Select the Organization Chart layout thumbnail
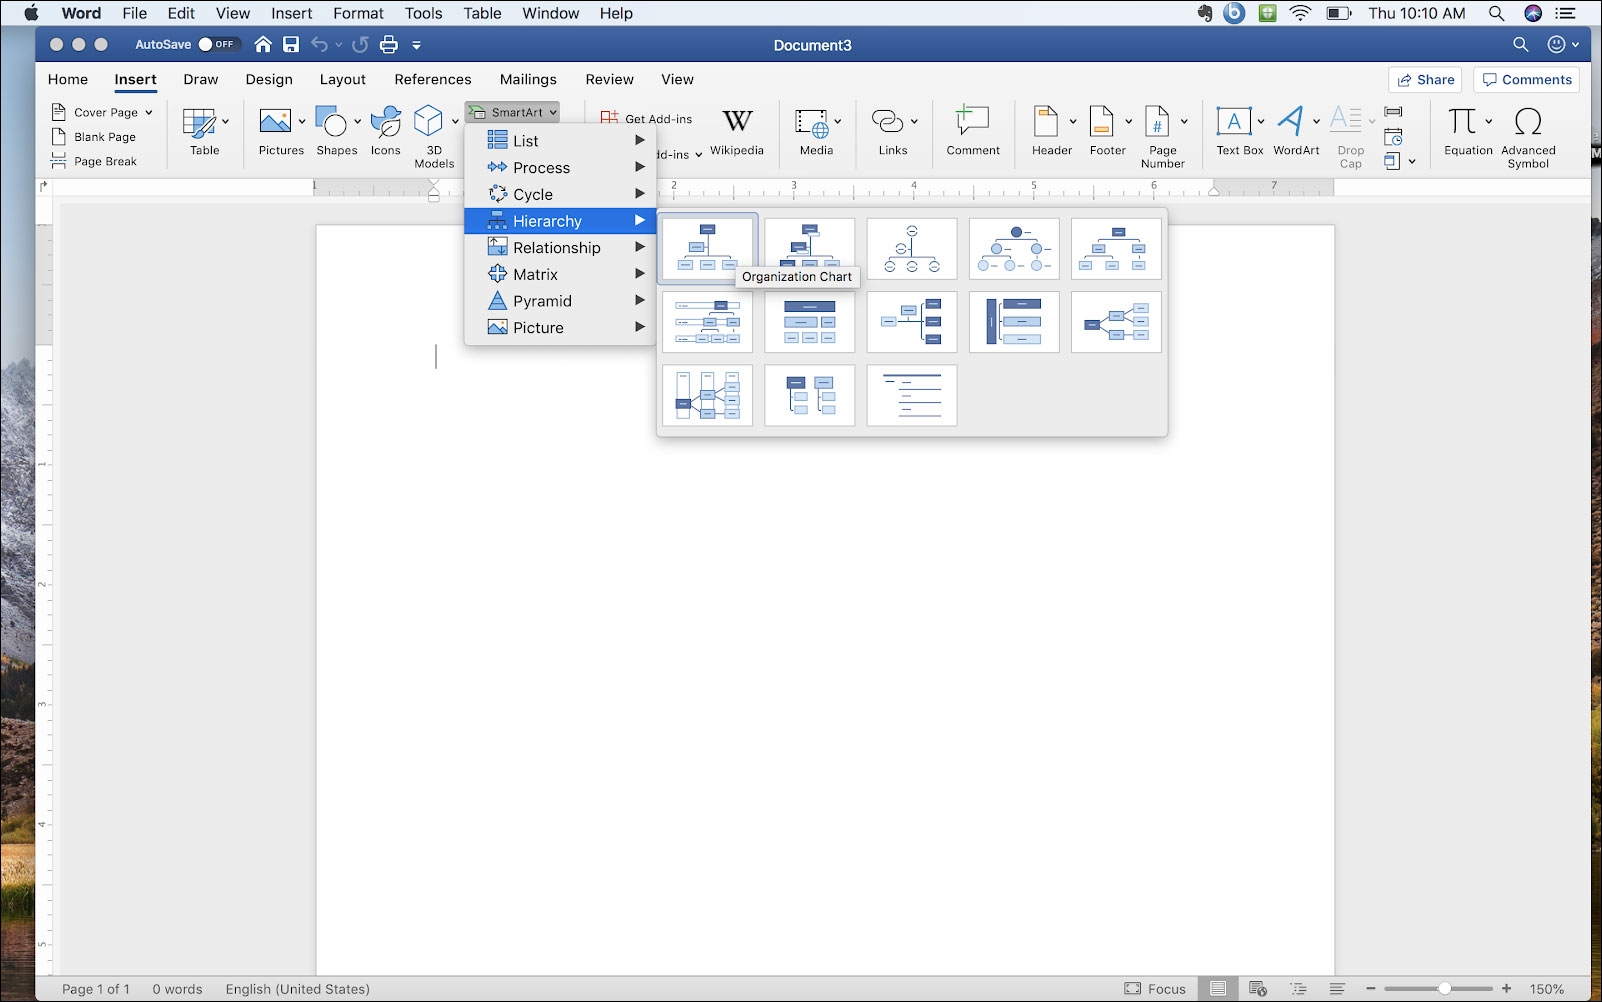Viewport: 1602px width, 1002px height. coord(707,248)
